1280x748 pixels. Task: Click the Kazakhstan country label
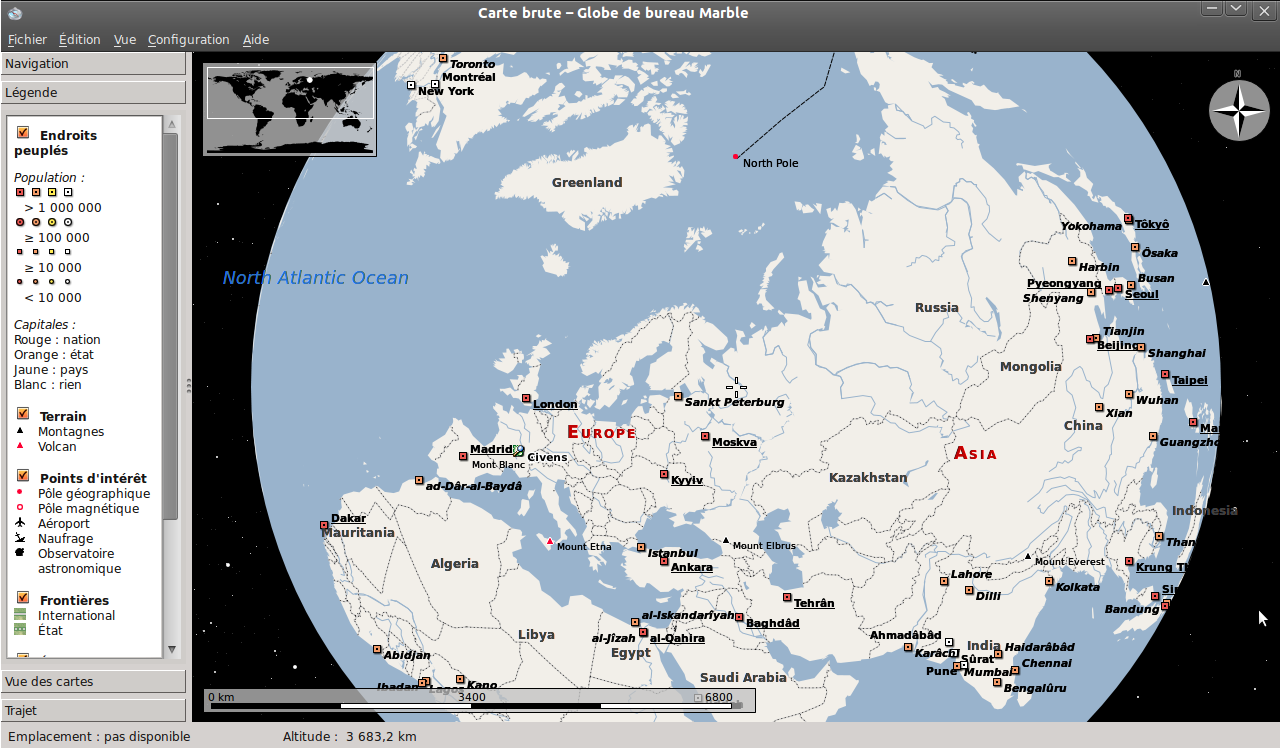click(868, 478)
